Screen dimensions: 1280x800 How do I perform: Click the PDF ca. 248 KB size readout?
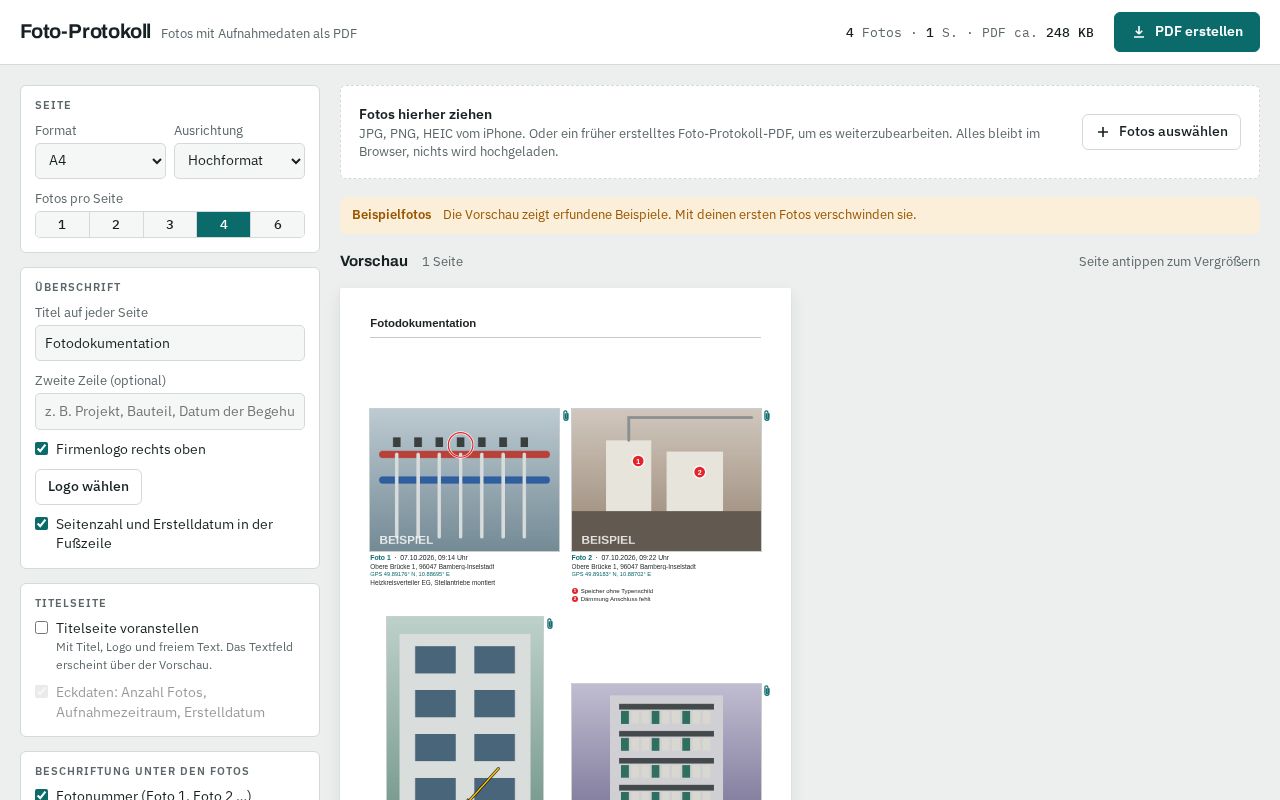(x=1037, y=33)
